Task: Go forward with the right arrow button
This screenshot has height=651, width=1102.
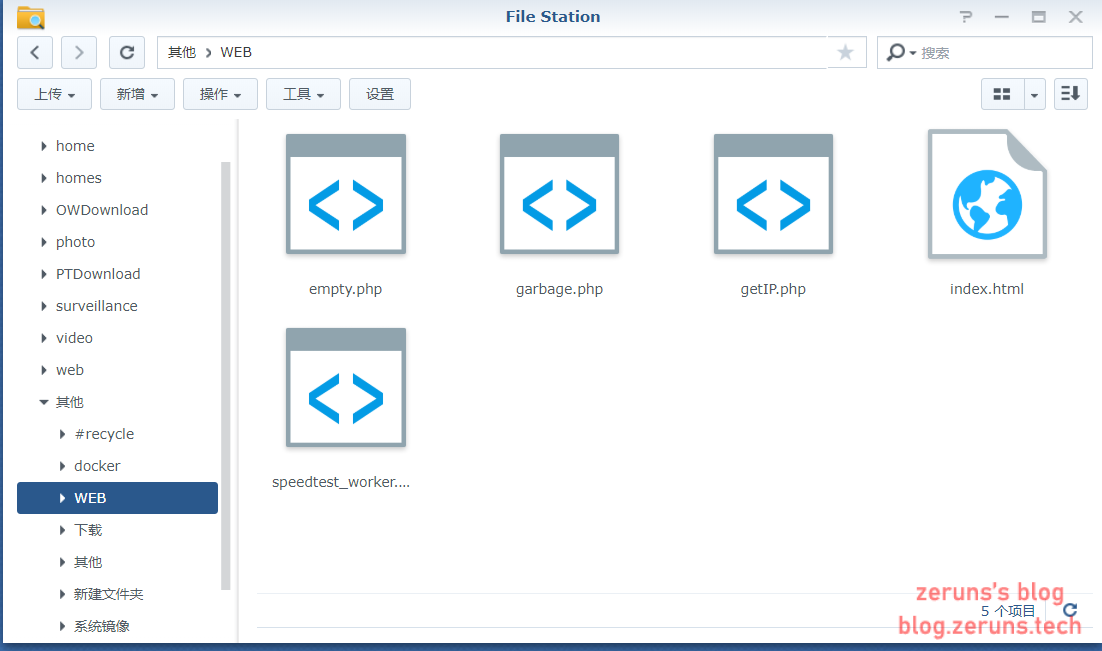Action: 79,53
